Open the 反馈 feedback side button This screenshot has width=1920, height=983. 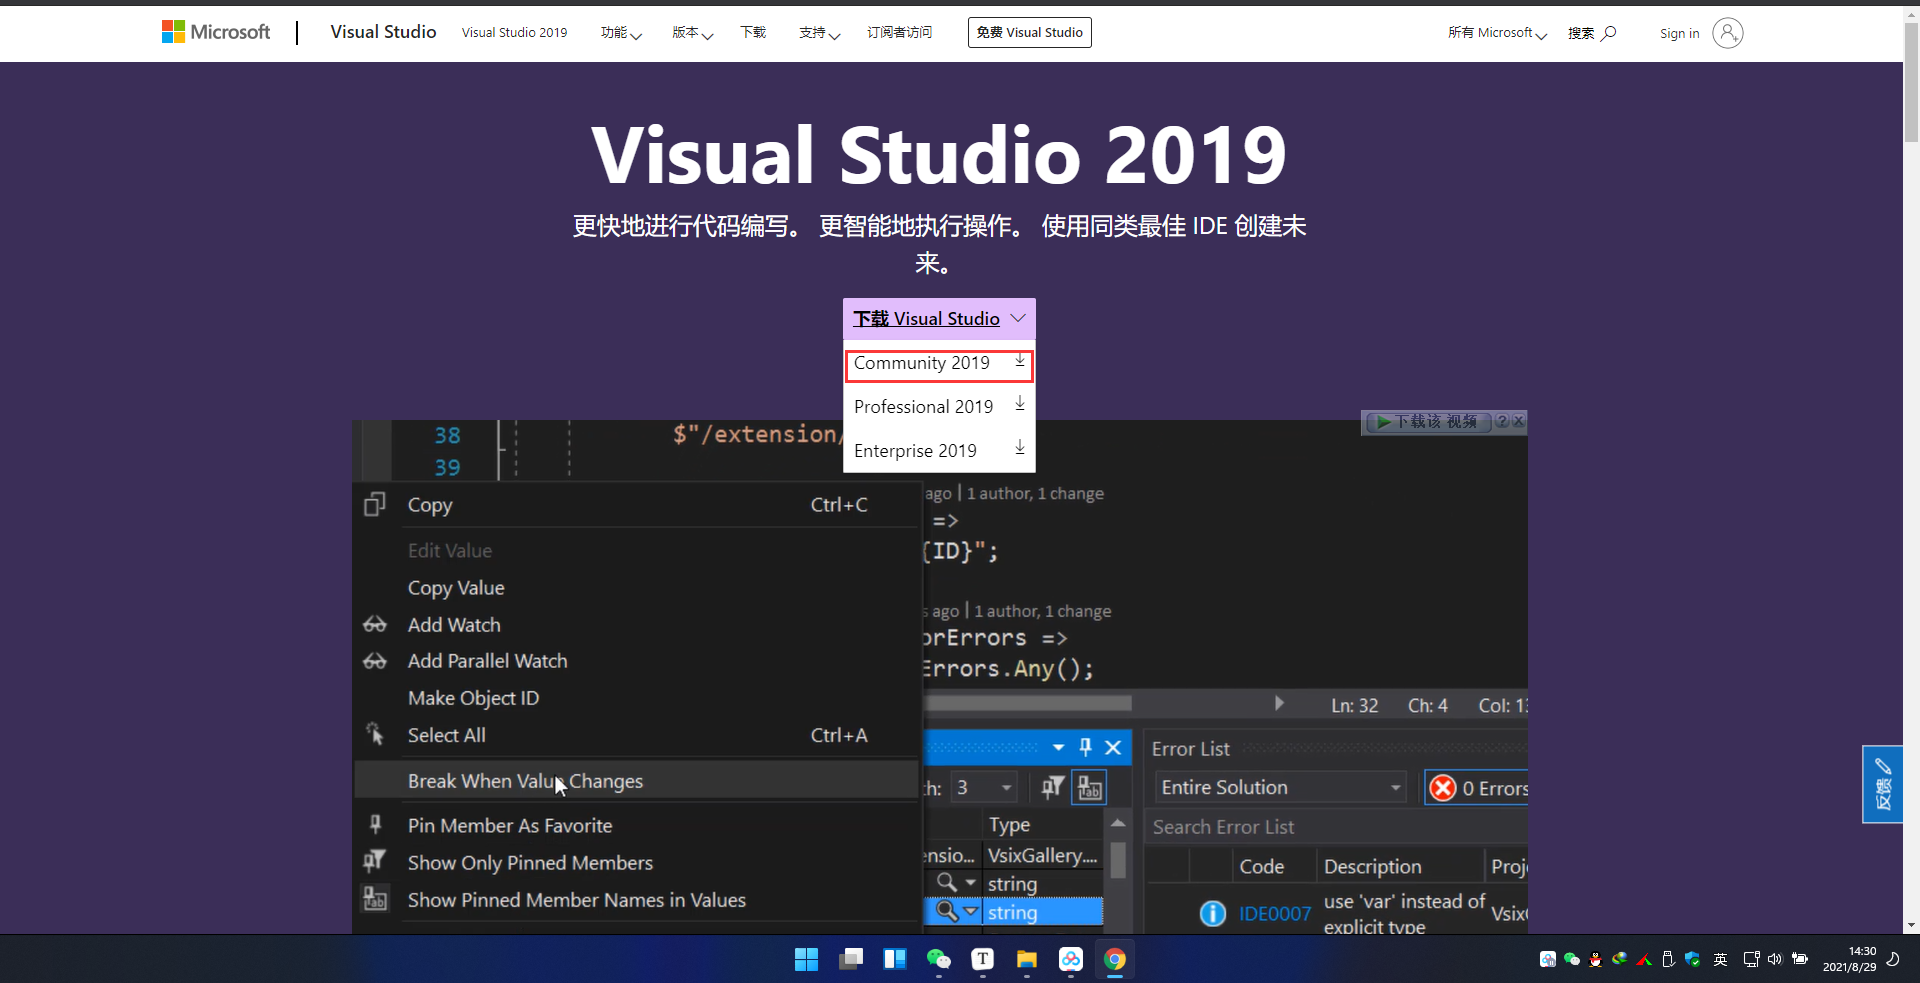[1882, 784]
